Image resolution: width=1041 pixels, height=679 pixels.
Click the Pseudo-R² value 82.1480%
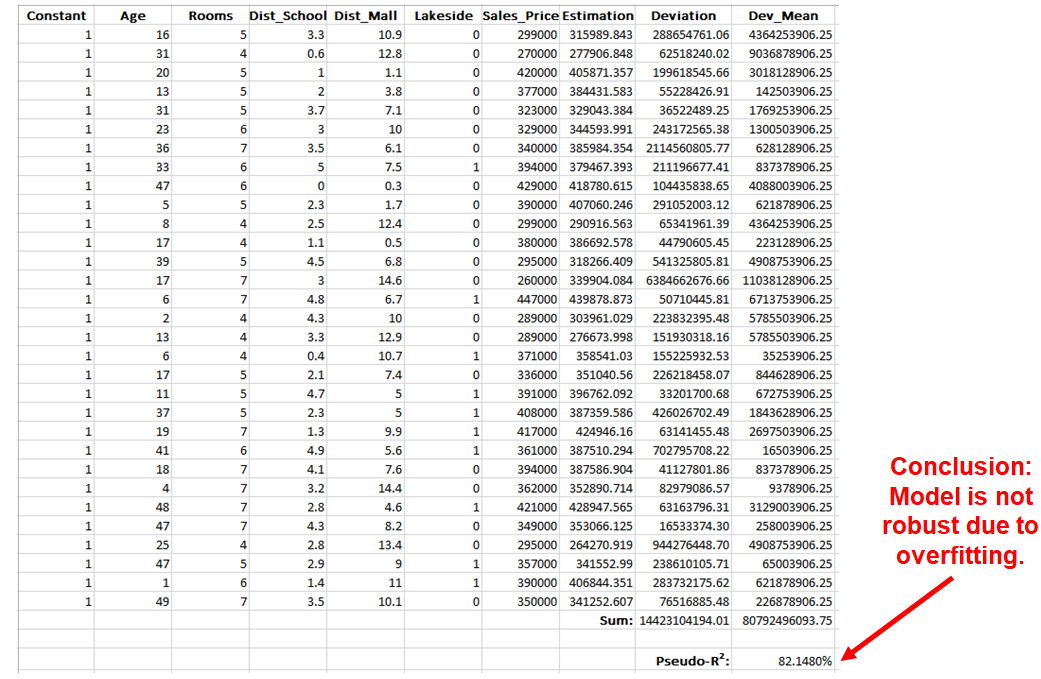[x=804, y=662]
